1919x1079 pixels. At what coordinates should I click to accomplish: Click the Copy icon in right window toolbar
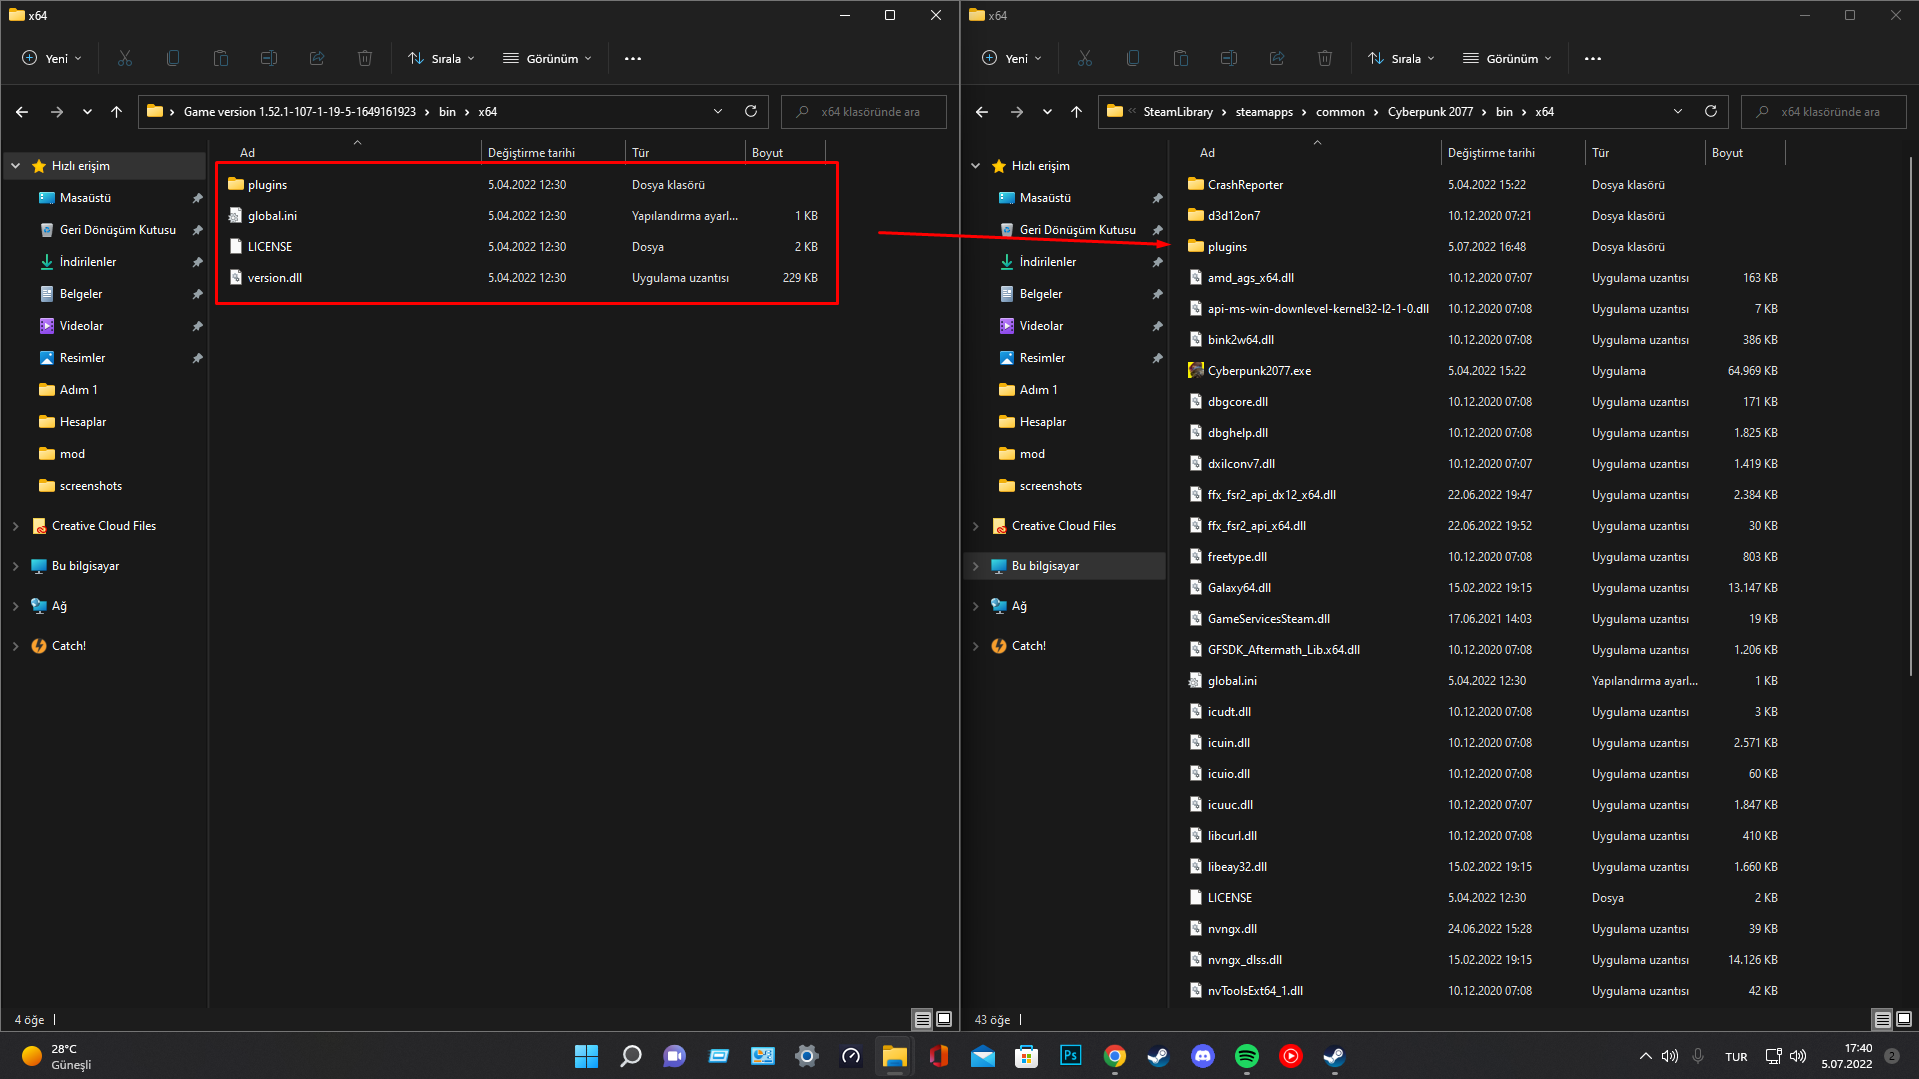pyautogui.click(x=1133, y=58)
